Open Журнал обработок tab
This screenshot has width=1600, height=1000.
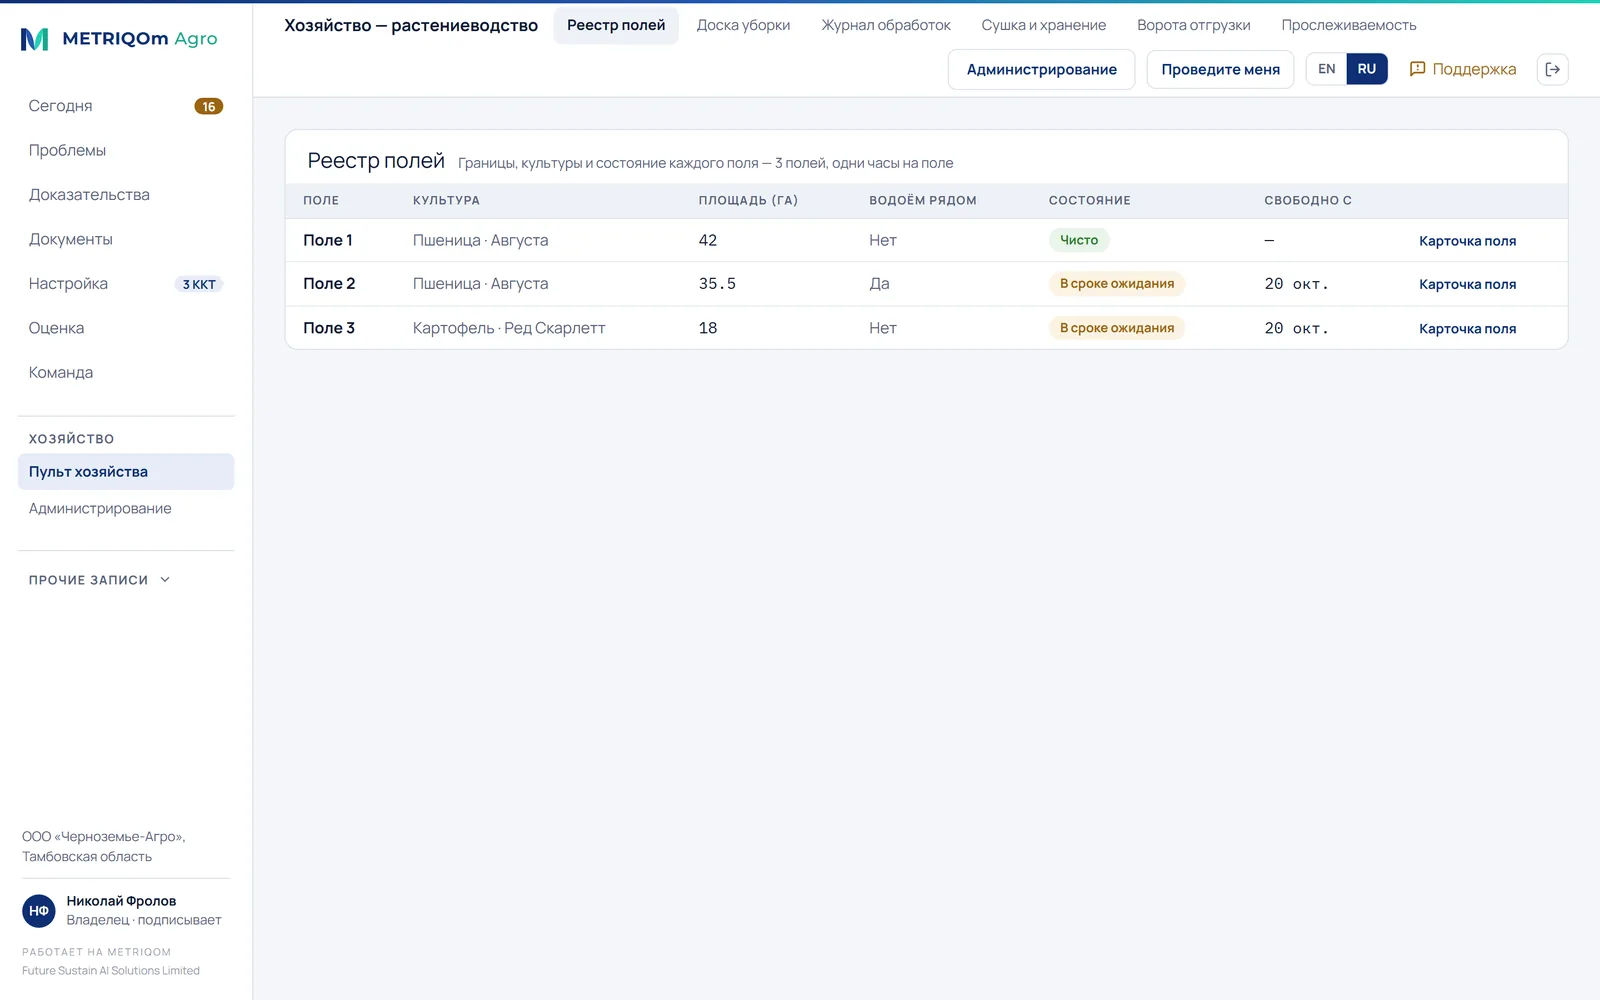886,25
